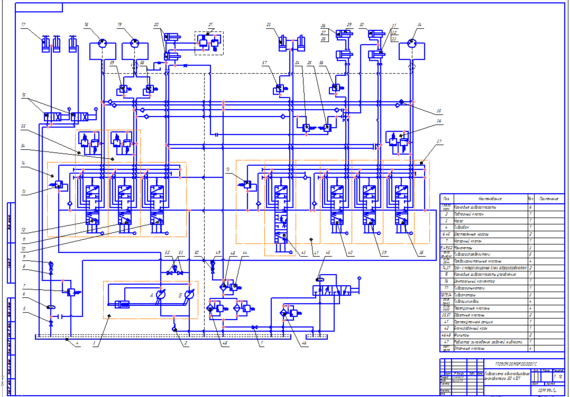Select the empty frame box in top-left corner
Image resolution: width=570 pixels, height=397 pixels.
click(39, 7)
